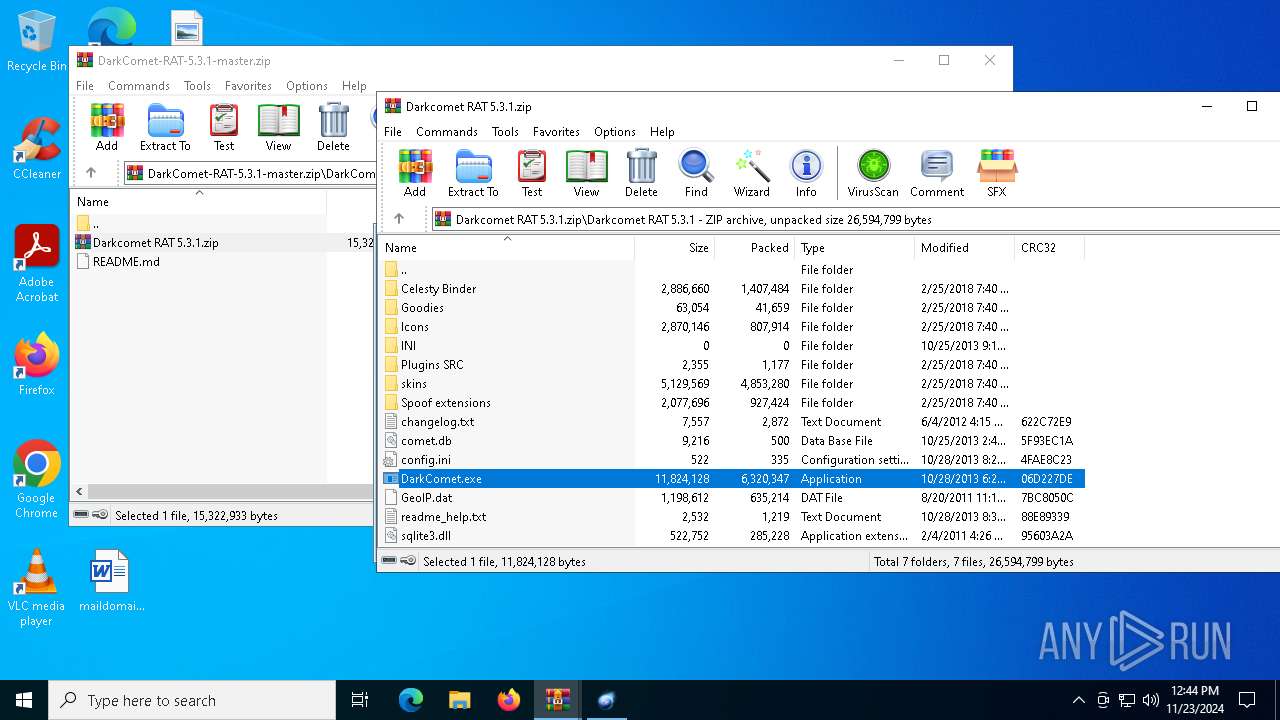Image resolution: width=1280 pixels, height=720 pixels.
Task: Open Favorites menu in front window
Action: click(556, 131)
